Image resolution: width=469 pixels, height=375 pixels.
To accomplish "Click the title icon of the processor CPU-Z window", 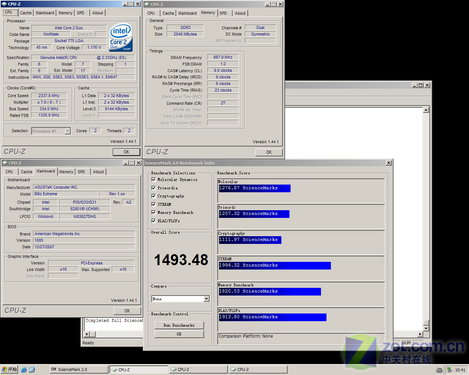I will tap(4, 4).
